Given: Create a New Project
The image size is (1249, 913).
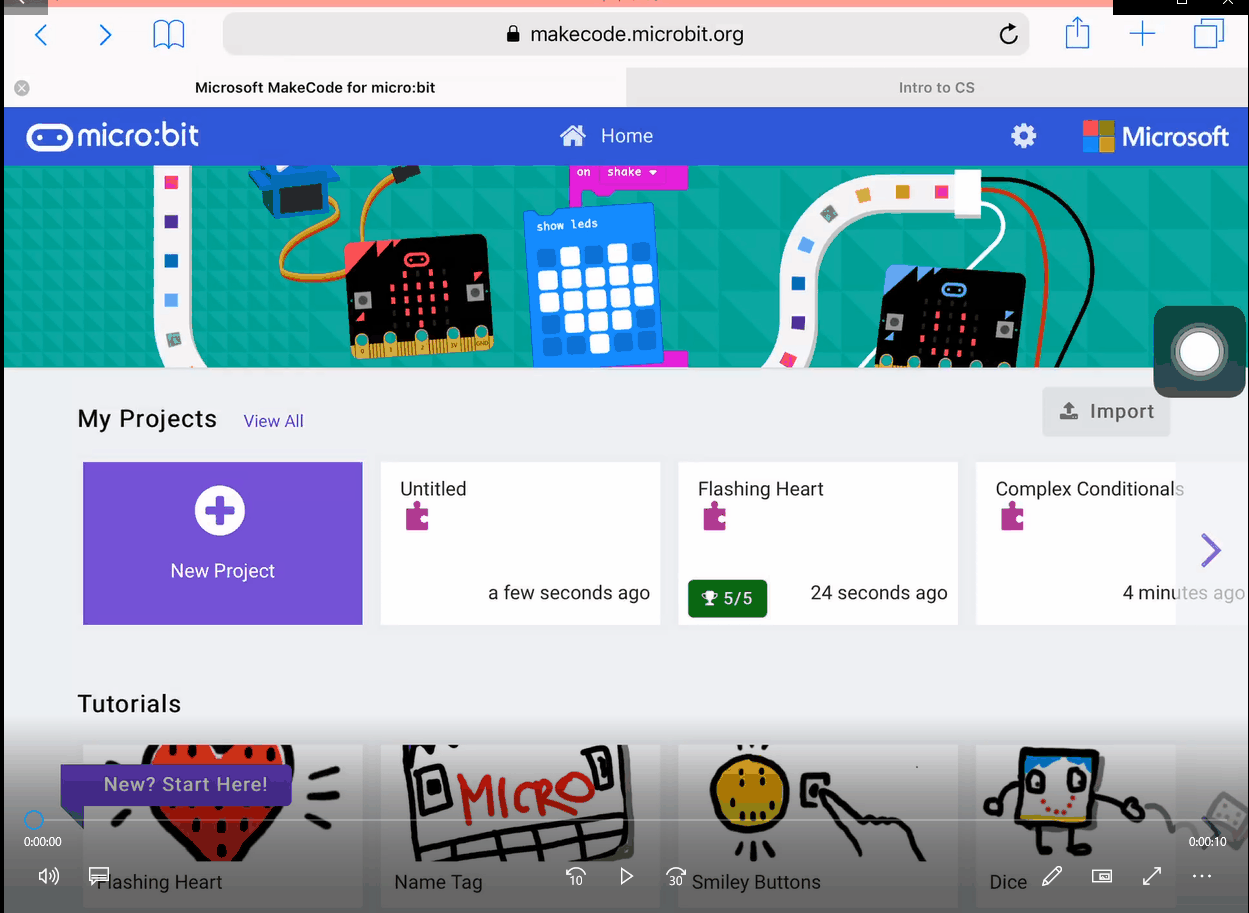Looking at the screenshot, I should [222, 543].
